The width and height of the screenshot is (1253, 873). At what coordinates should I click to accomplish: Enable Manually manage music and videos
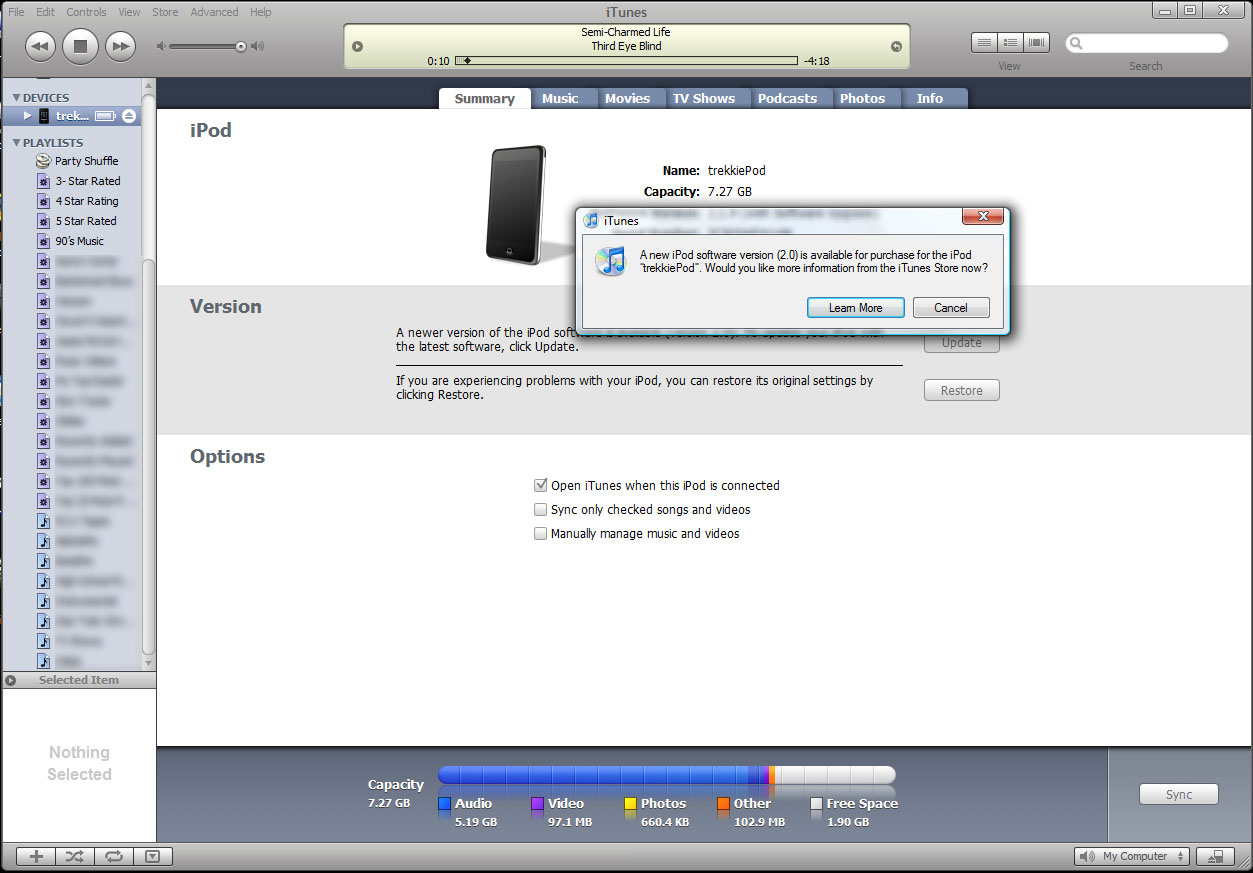[x=541, y=533]
